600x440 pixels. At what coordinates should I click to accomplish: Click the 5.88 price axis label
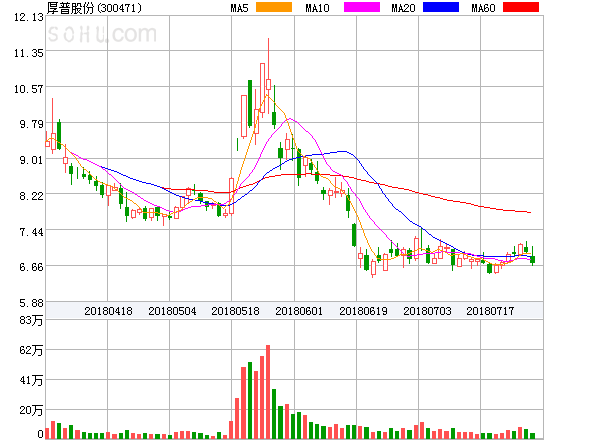coord(31,303)
